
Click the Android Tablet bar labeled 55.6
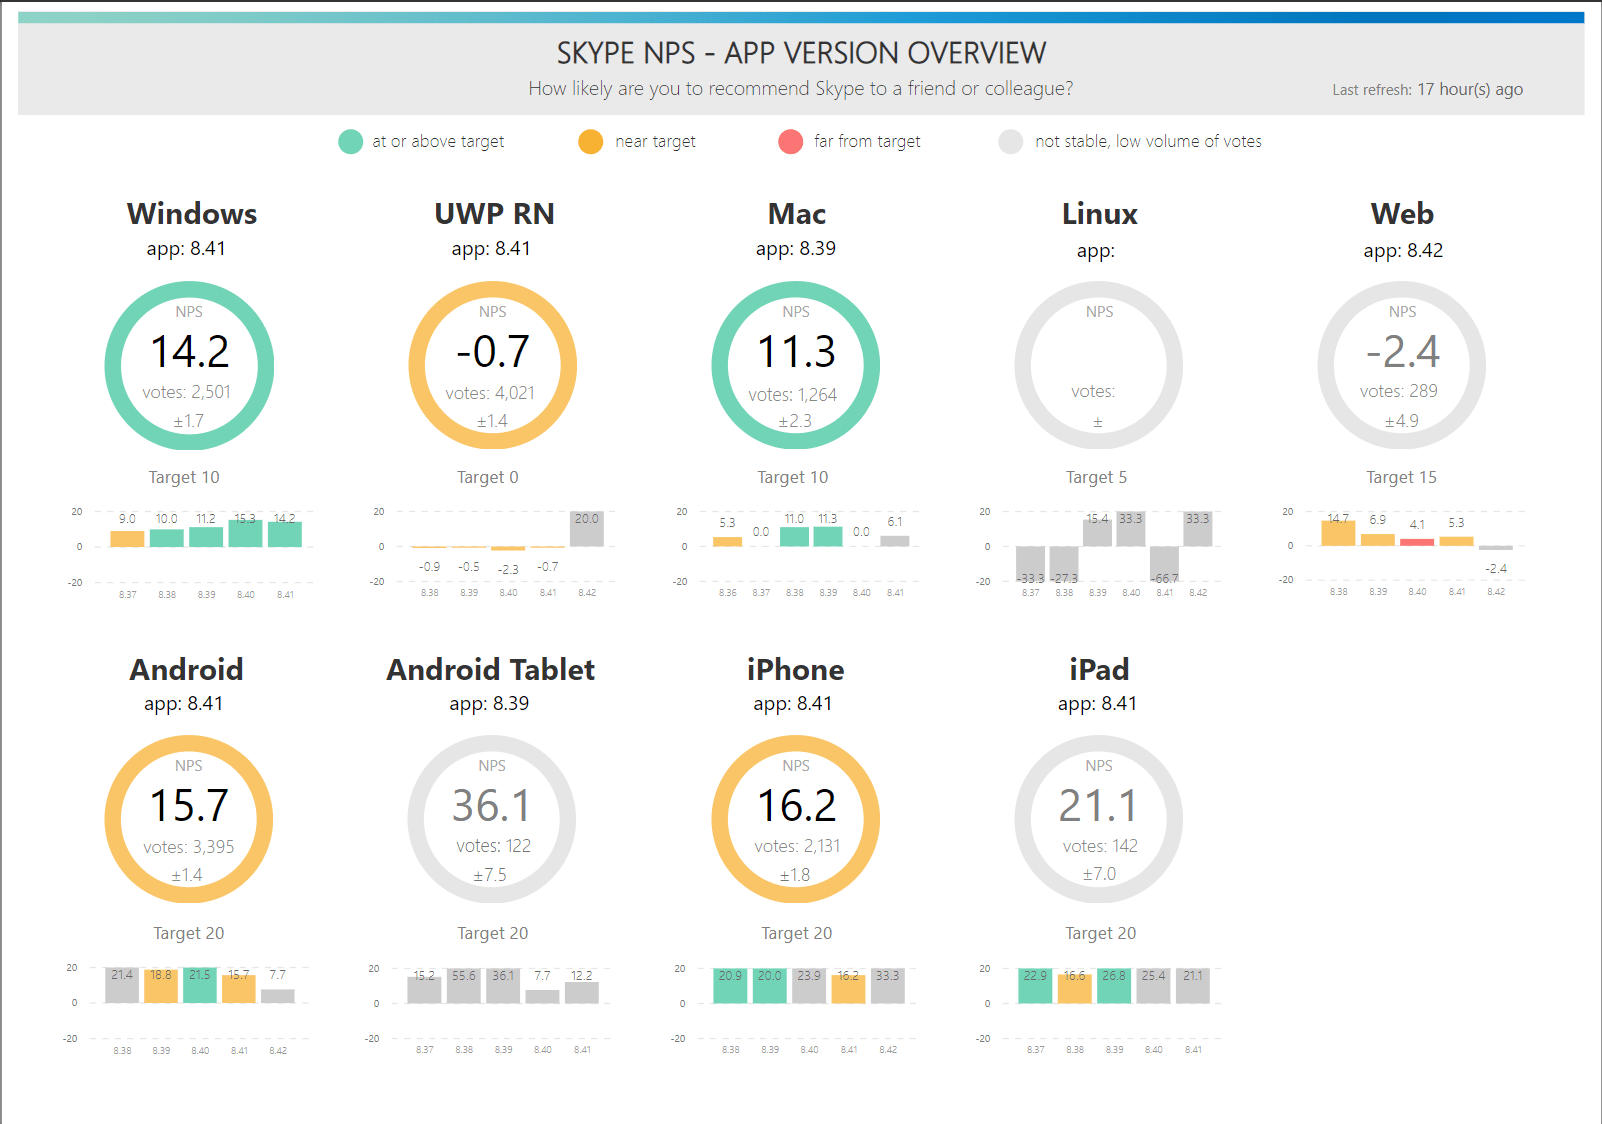pyautogui.click(x=464, y=985)
